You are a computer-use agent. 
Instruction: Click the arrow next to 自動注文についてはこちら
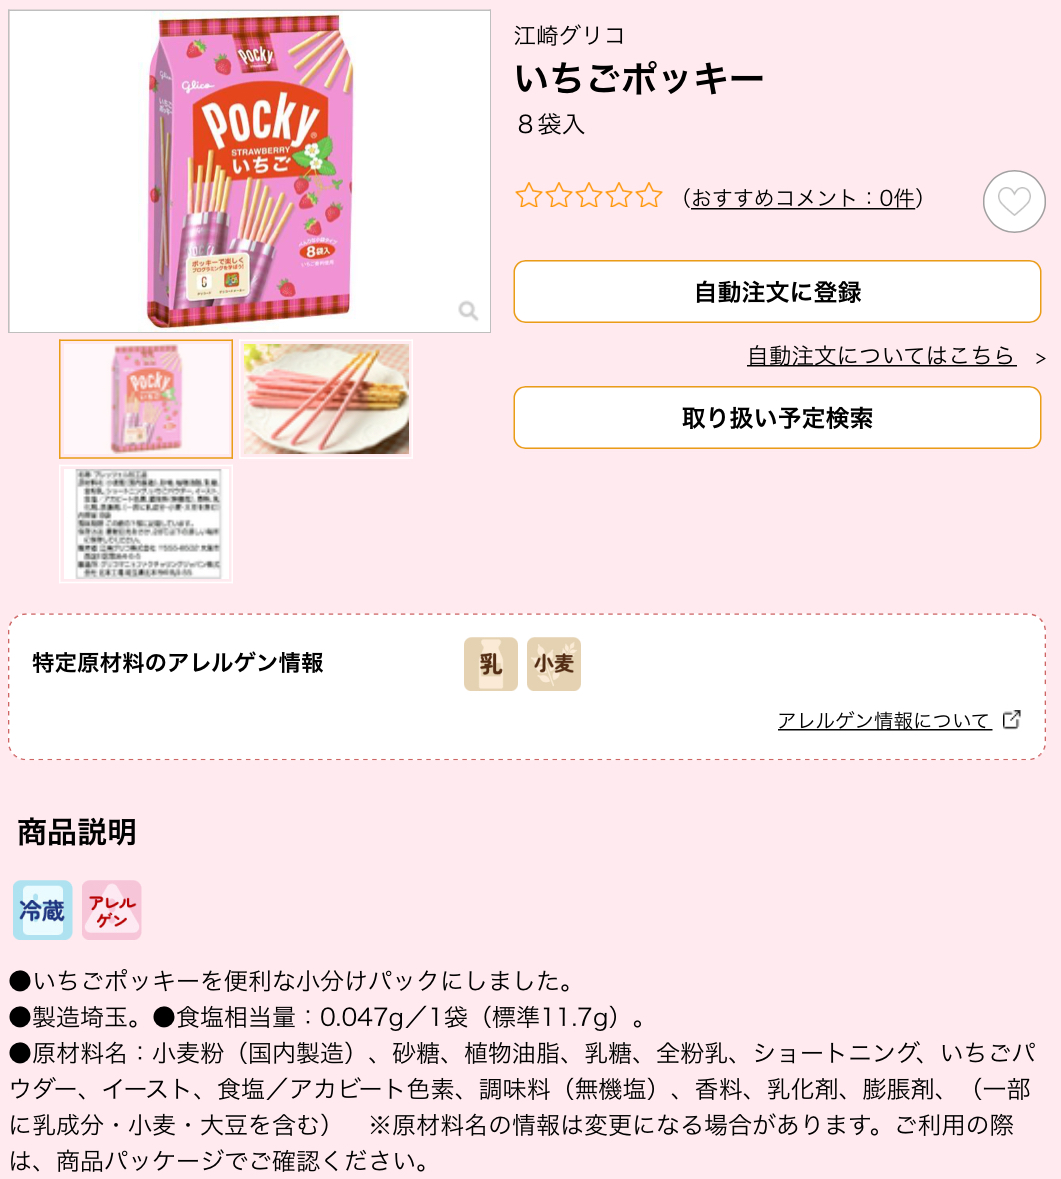[x=1040, y=358]
